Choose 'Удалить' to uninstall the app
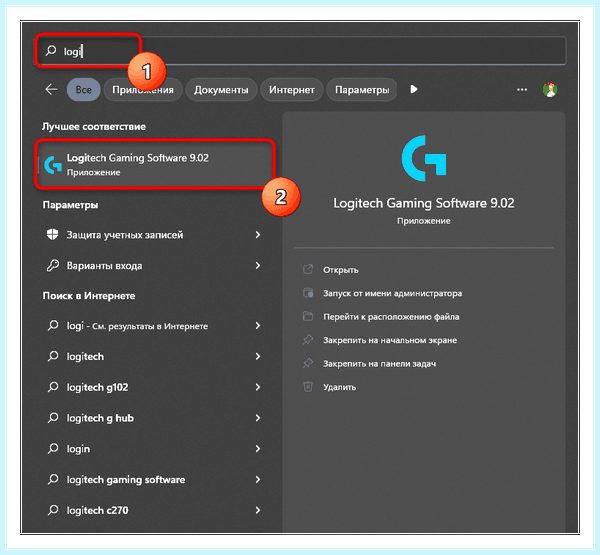600x555 pixels. pyautogui.click(x=339, y=387)
